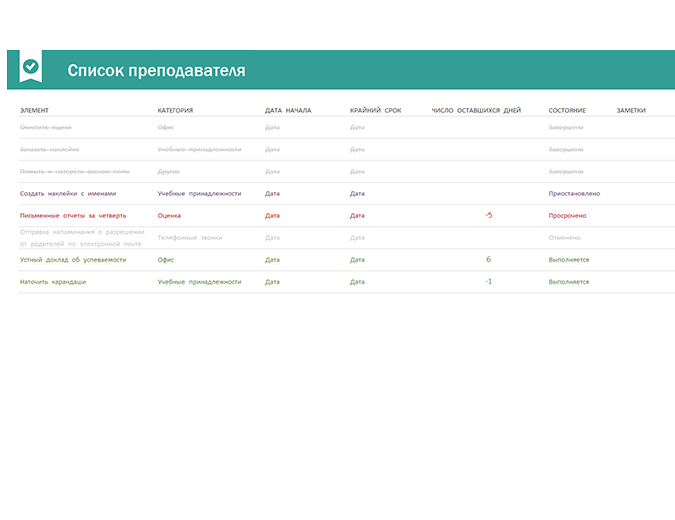This screenshot has height=520, width=675.
Task: Click the 'Просрочено' status cell
Action: [567, 216]
